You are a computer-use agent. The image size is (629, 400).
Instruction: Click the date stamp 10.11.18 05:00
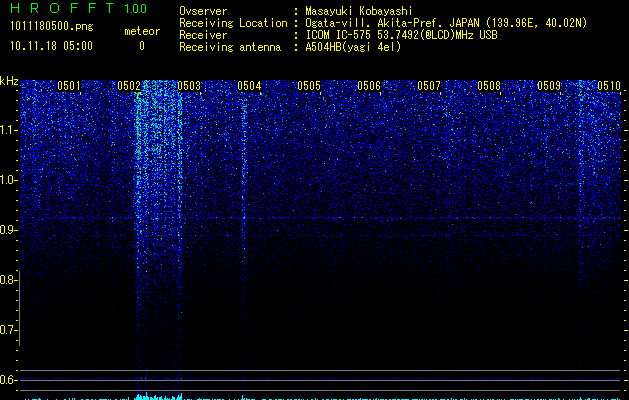point(51,46)
